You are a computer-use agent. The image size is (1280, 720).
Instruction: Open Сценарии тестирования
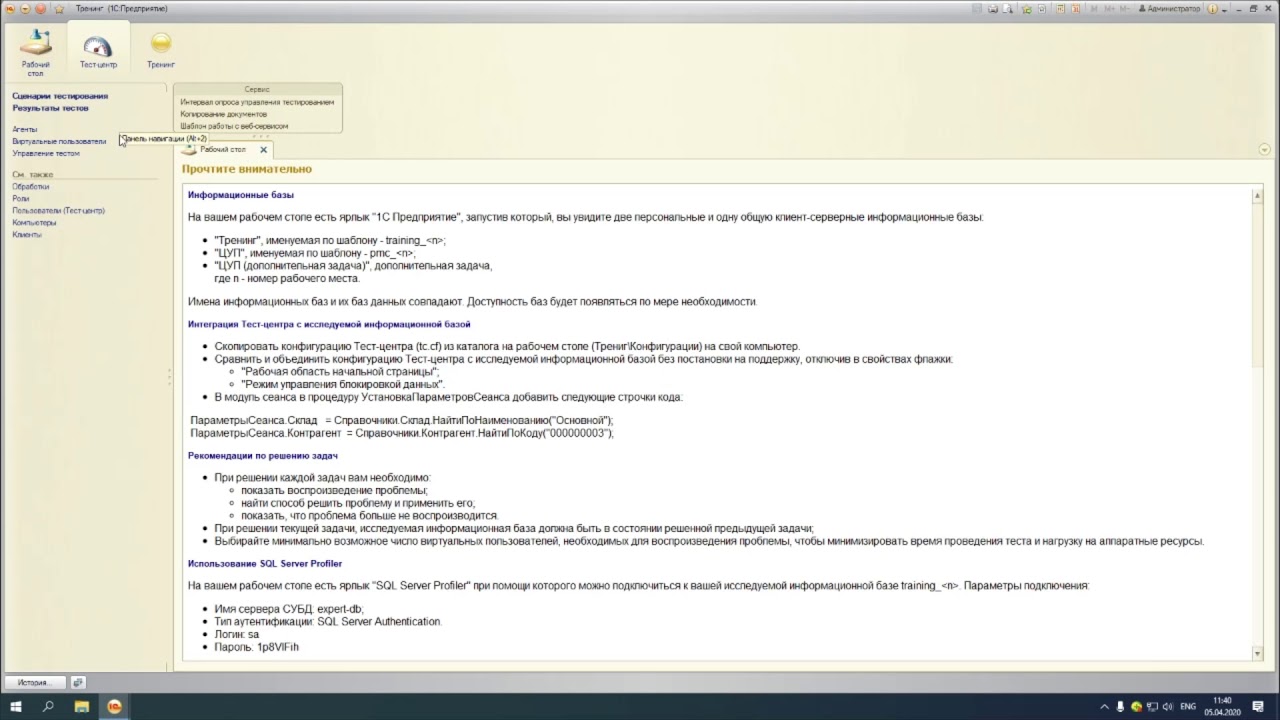tap(60, 96)
